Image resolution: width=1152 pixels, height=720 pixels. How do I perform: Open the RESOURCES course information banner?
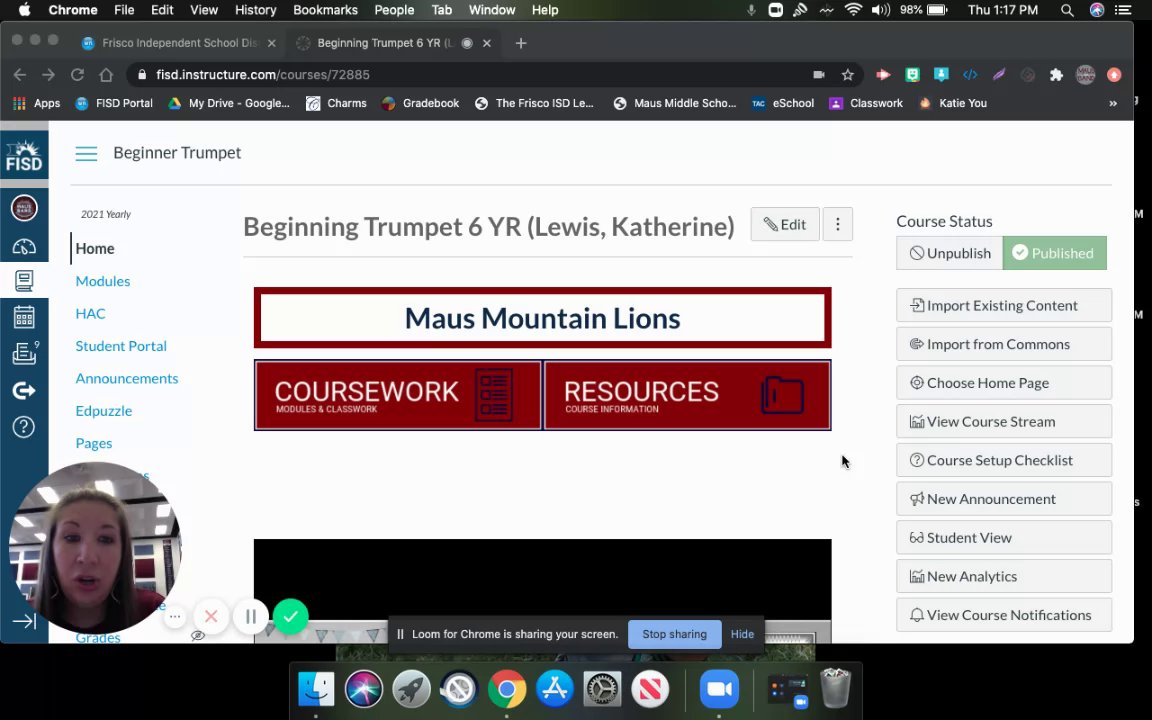pos(687,395)
